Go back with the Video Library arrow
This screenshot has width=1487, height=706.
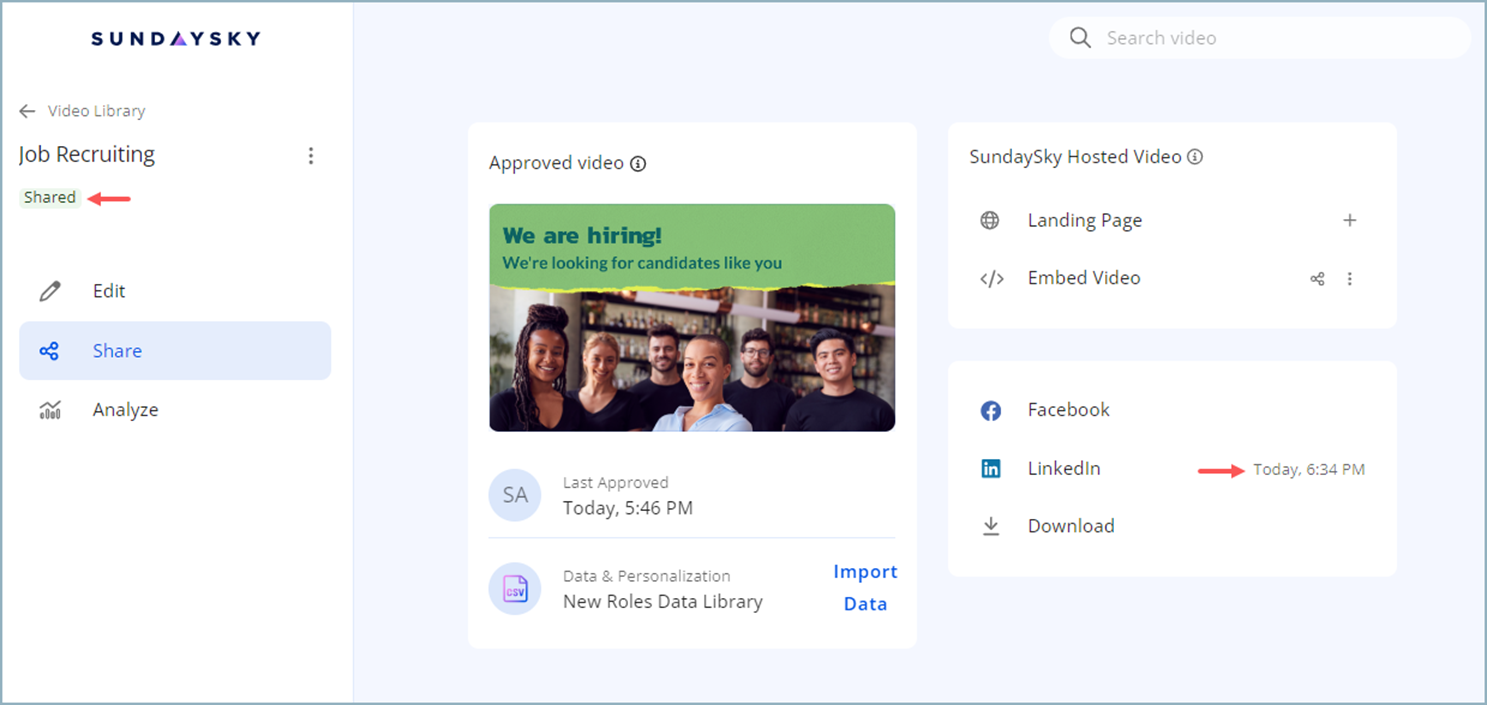pos(27,111)
